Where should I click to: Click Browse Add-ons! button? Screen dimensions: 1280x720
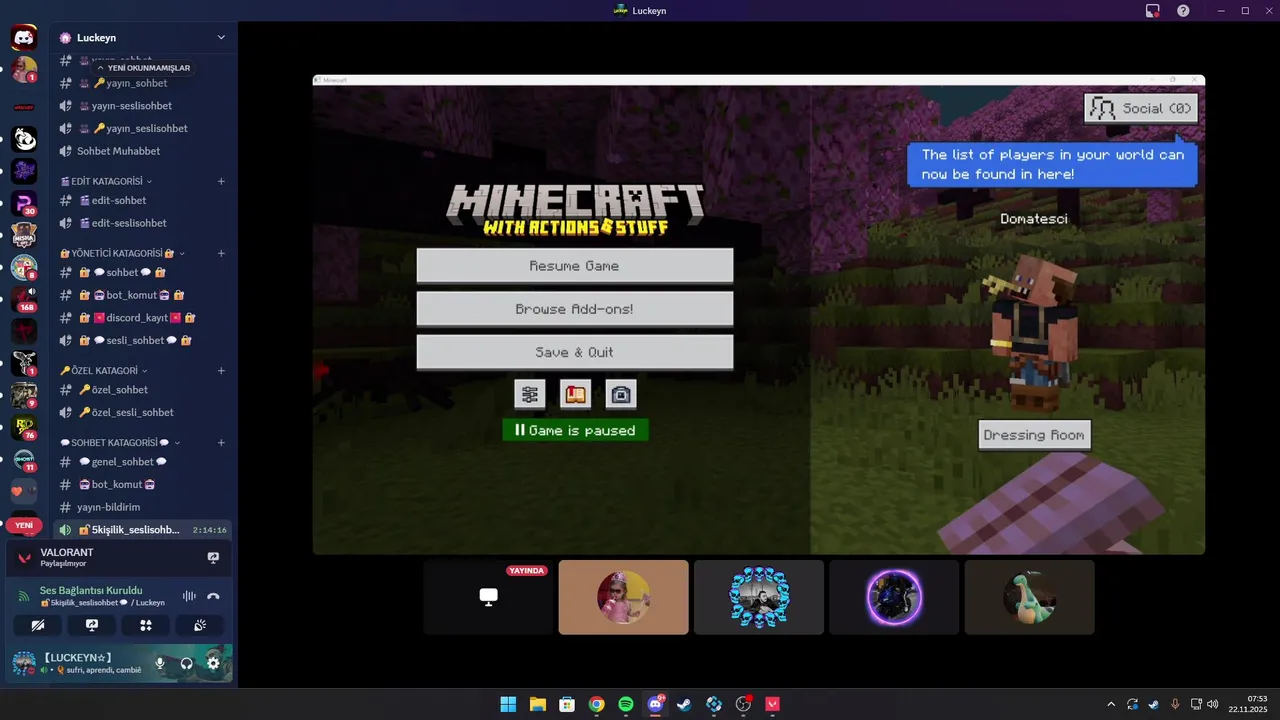tap(575, 309)
